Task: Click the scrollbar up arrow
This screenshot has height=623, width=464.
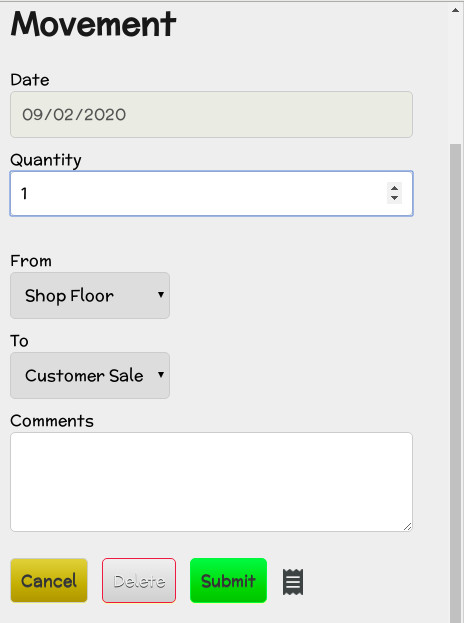Action: tap(455, 10)
